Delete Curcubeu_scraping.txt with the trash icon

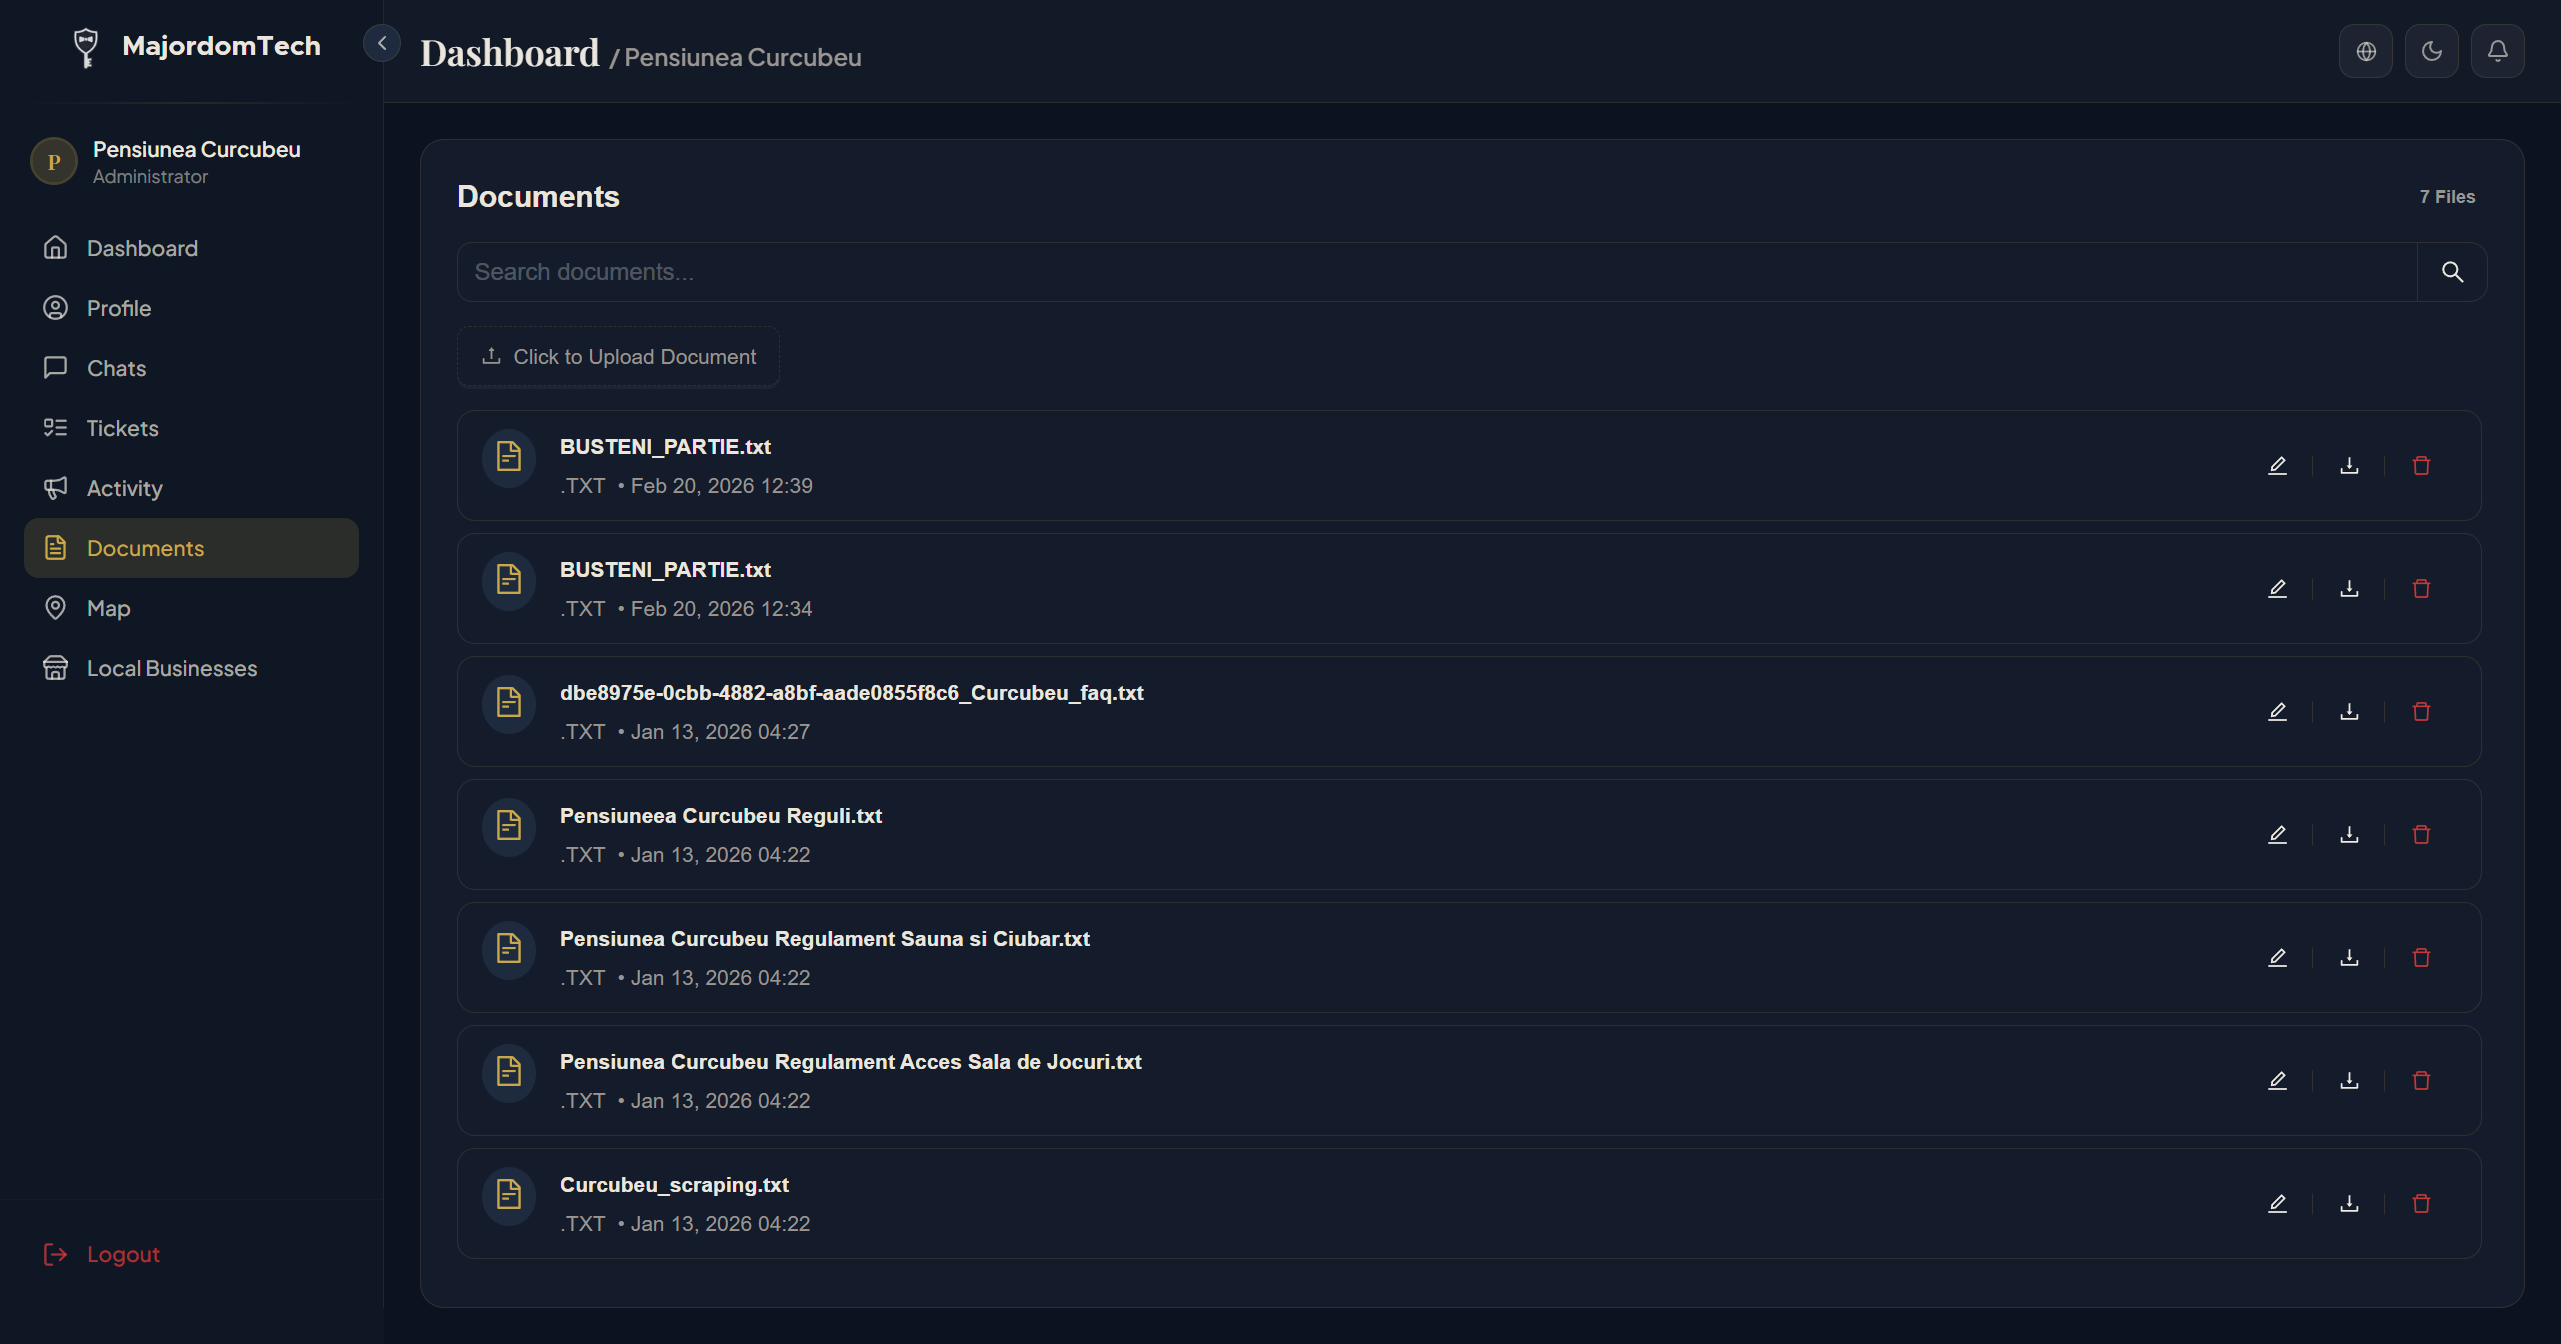coord(2421,1203)
